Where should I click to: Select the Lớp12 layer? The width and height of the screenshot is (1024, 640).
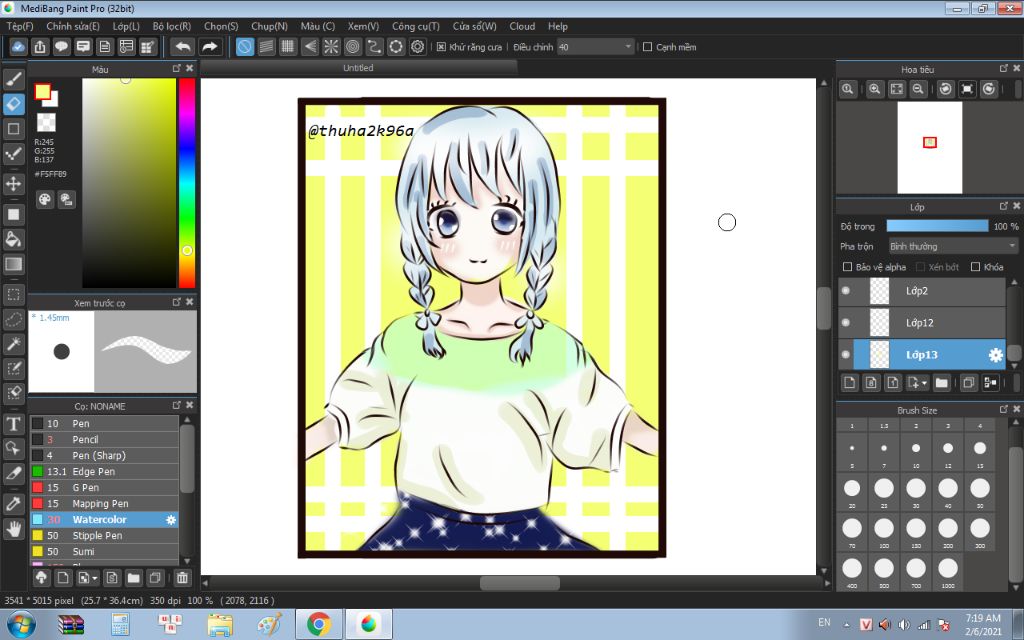coord(922,323)
